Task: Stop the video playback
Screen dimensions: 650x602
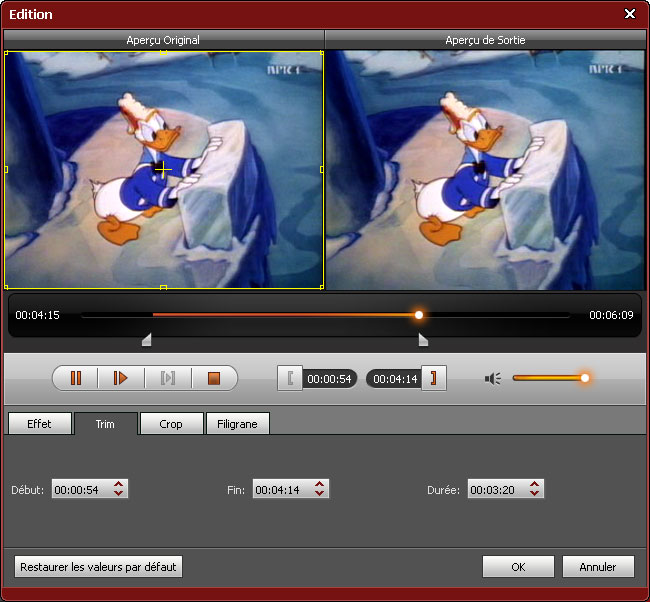Action: tap(214, 378)
